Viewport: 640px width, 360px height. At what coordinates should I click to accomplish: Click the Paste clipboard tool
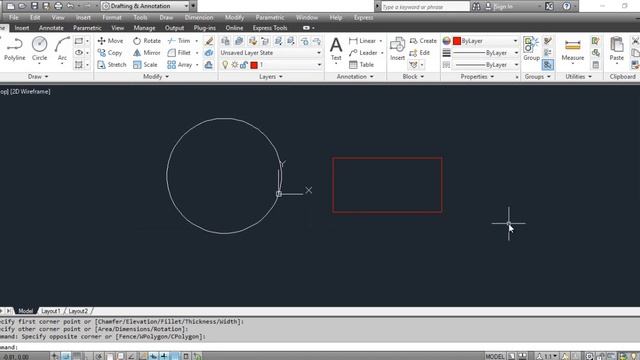pos(616,49)
